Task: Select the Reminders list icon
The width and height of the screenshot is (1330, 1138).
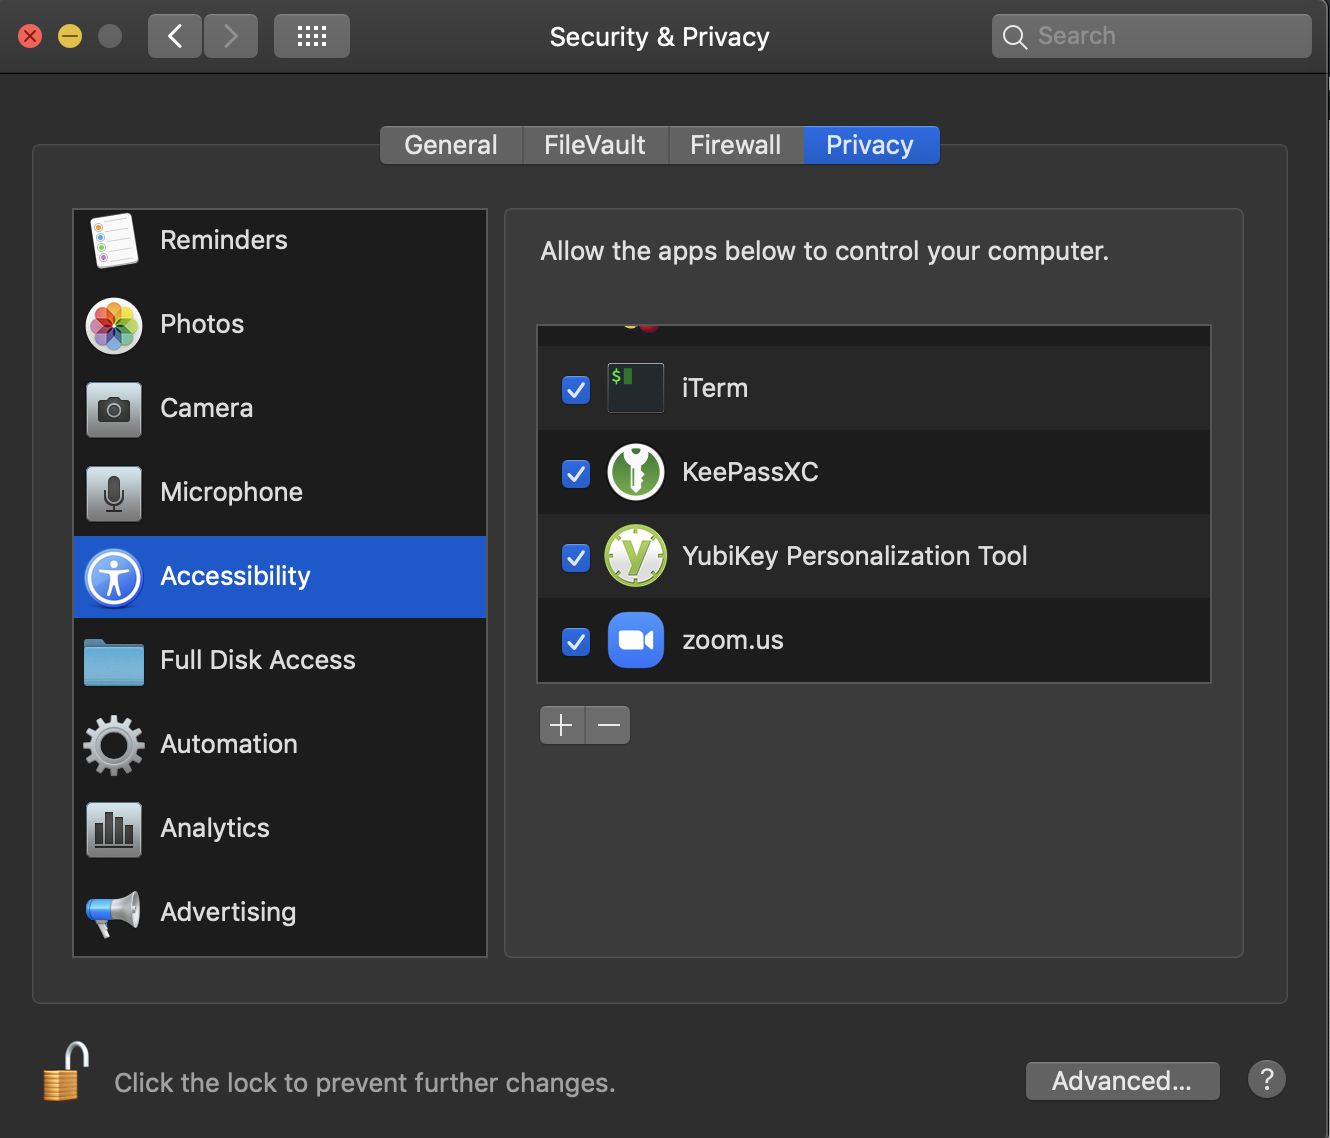Action: coord(113,241)
